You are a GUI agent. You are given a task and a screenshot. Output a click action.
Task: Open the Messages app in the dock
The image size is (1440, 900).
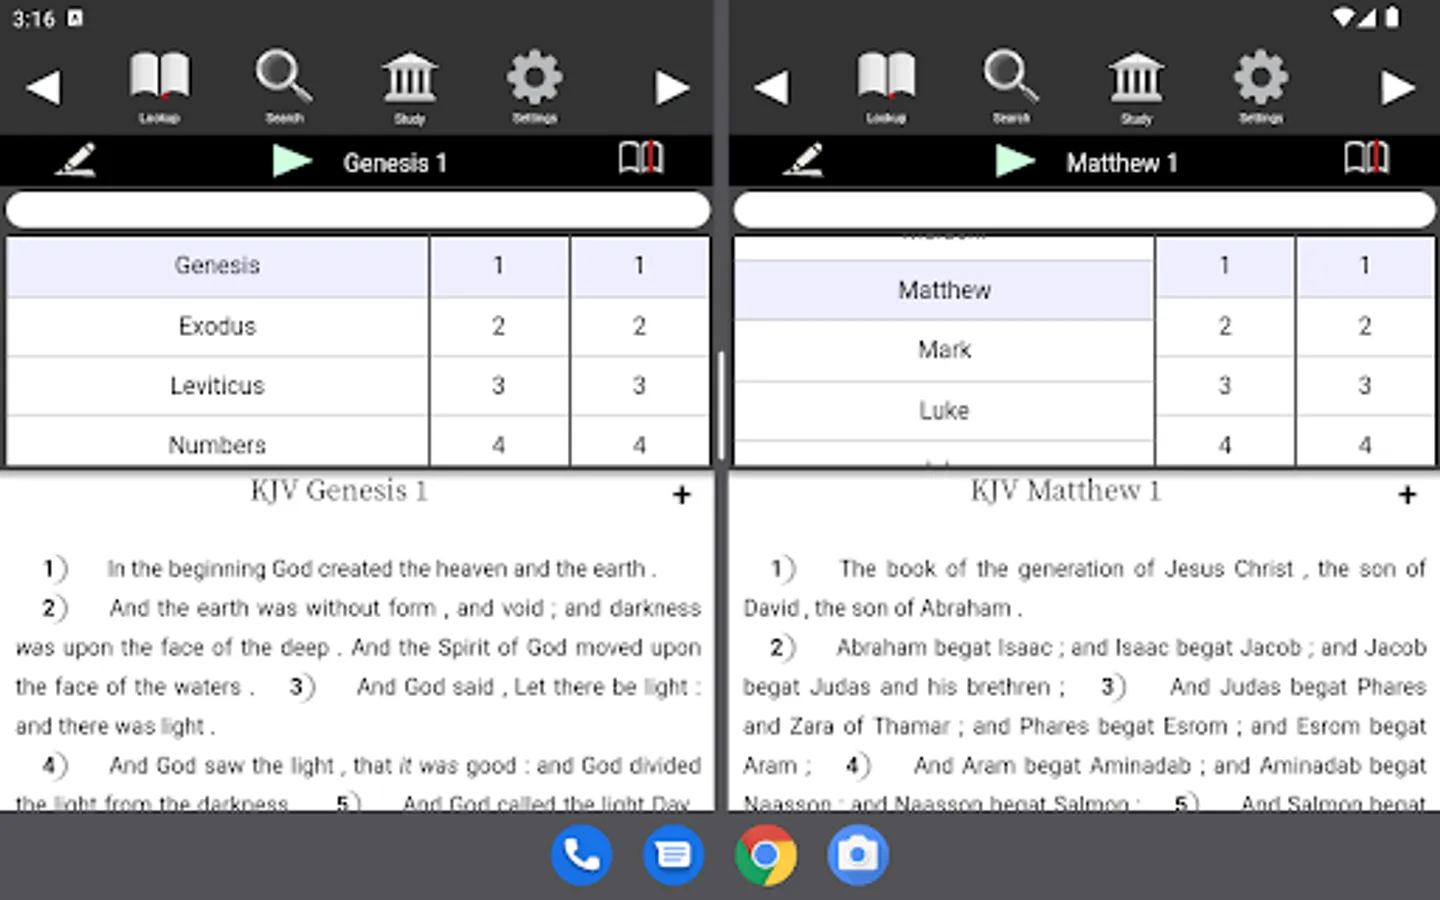(x=673, y=855)
